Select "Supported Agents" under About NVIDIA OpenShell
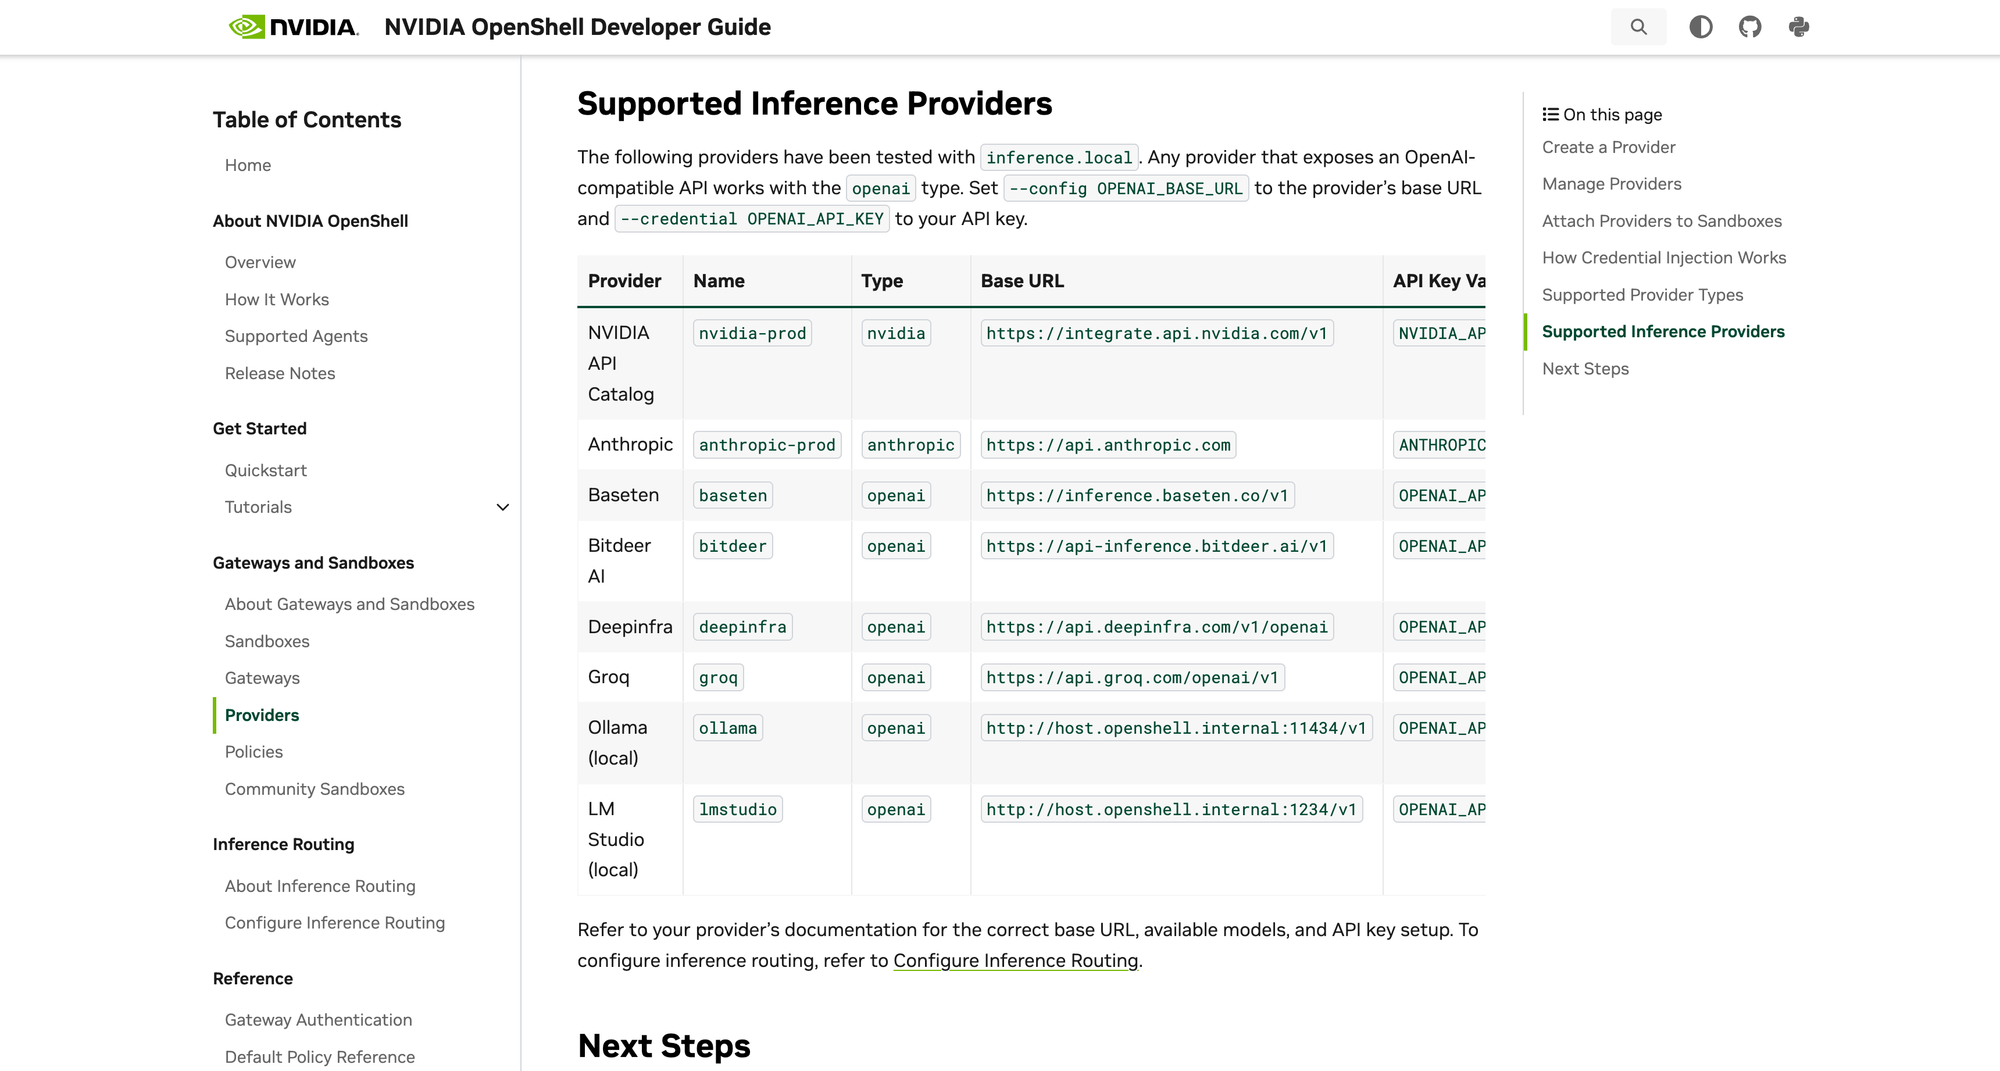Viewport: 2000px width, 1071px height. coord(295,336)
